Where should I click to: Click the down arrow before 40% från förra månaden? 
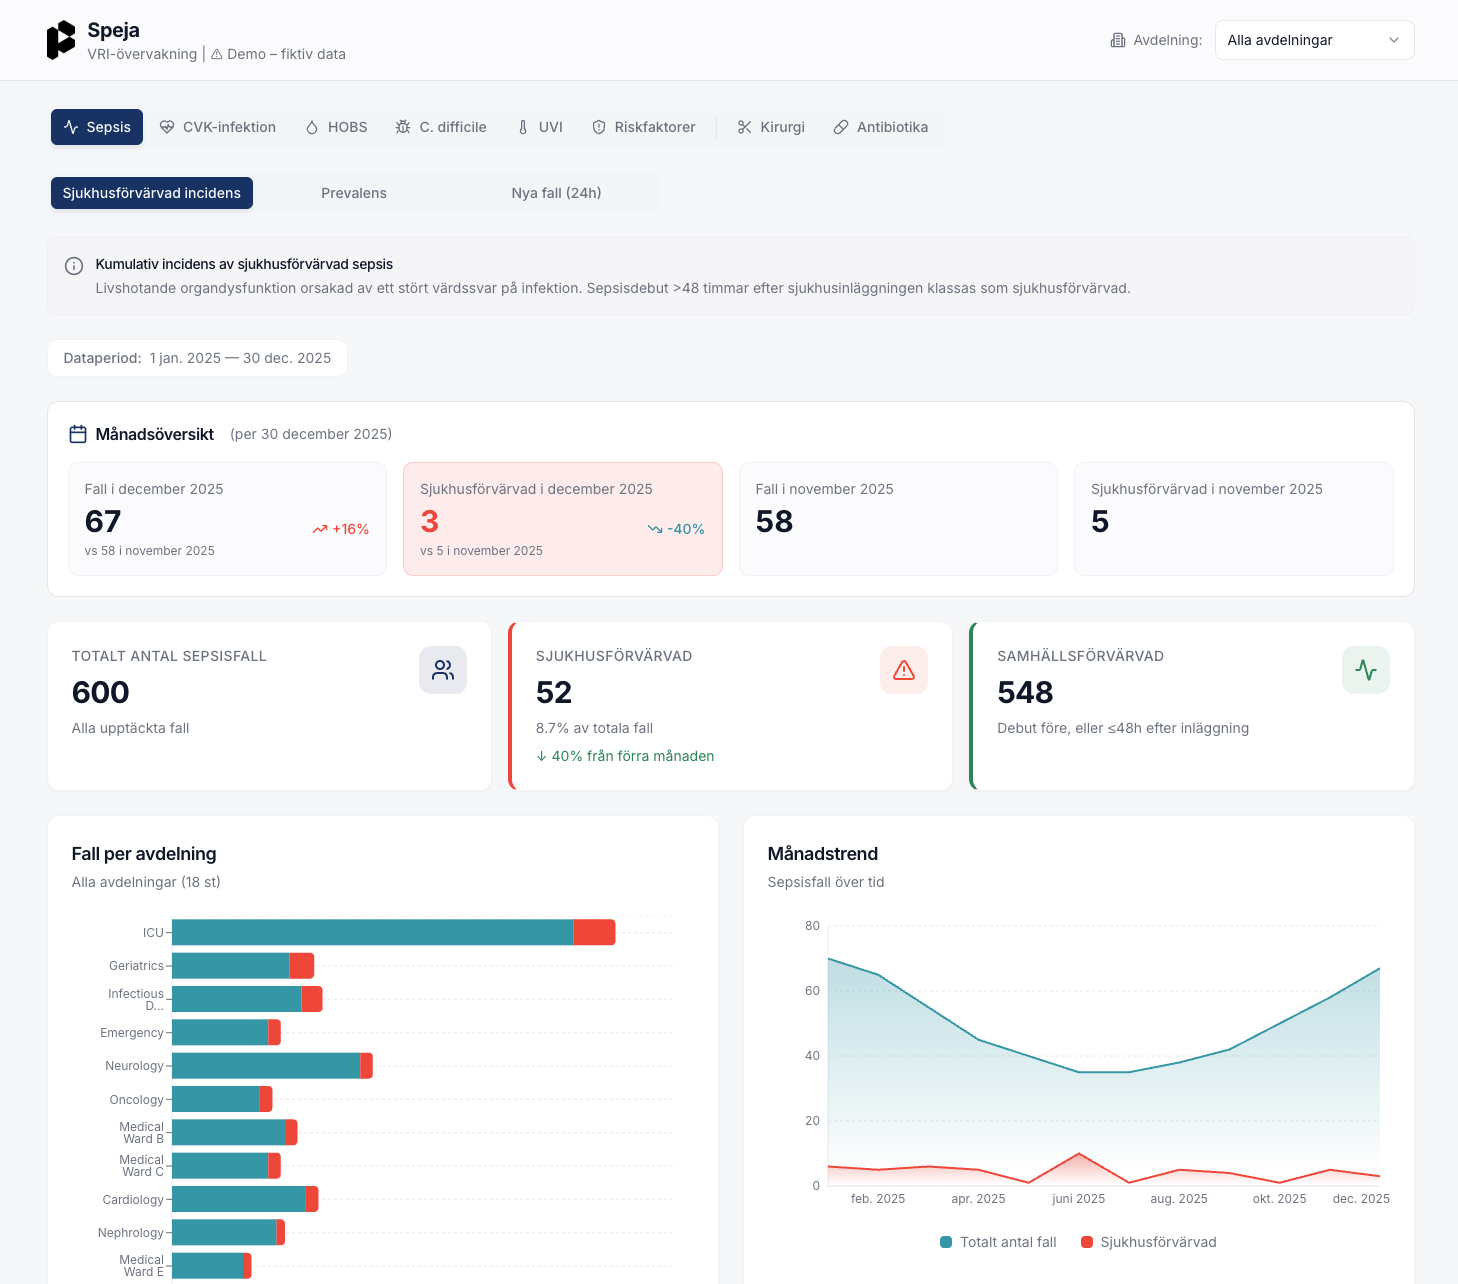(541, 756)
